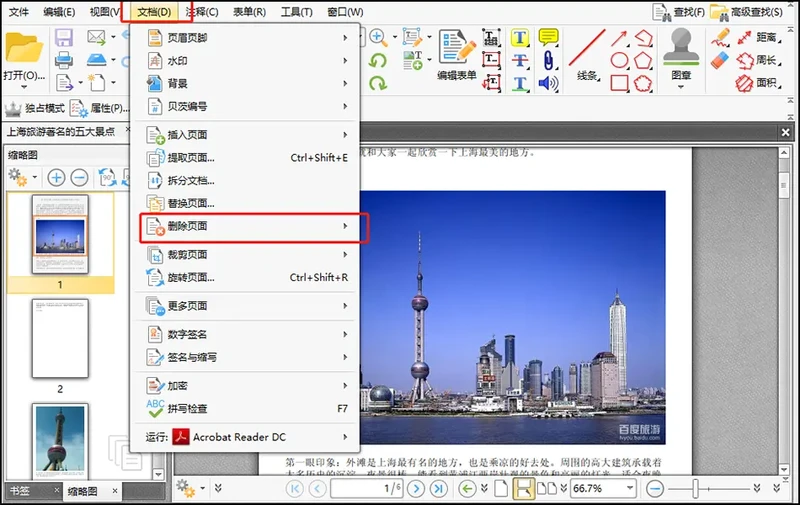The width and height of the screenshot is (800, 505).
Task: Click 提取页面... menu item
Action: pos(247,158)
